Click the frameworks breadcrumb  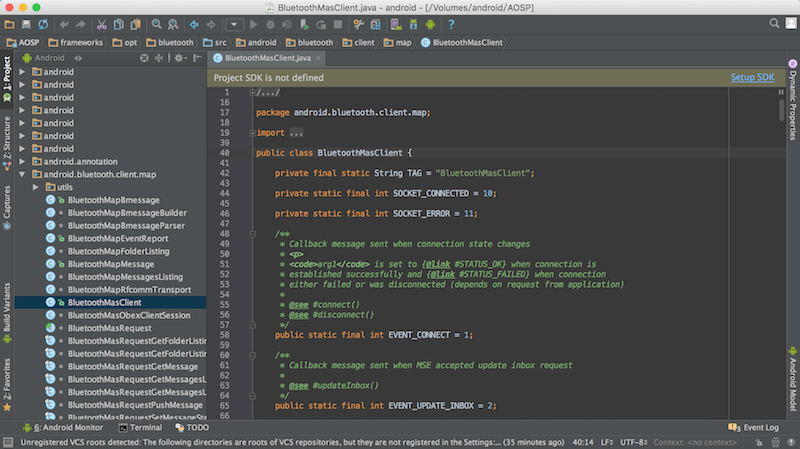pyautogui.click(x=76, y=42)
